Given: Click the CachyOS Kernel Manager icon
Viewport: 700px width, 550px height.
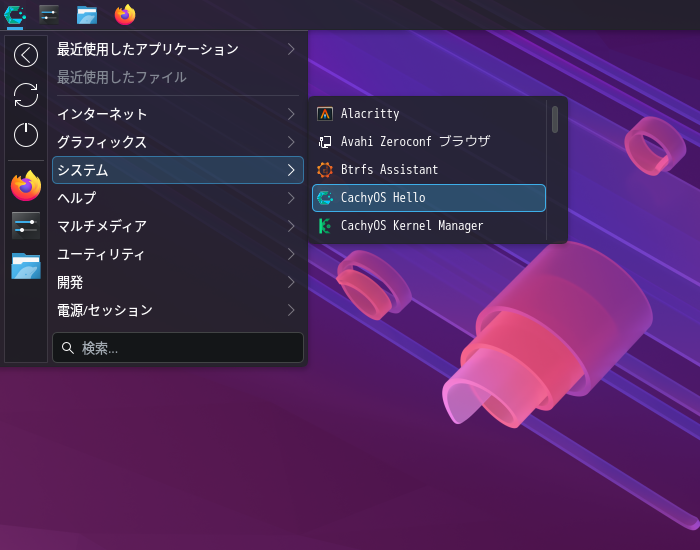Looking at the screenshot, I should pos(325,226).
